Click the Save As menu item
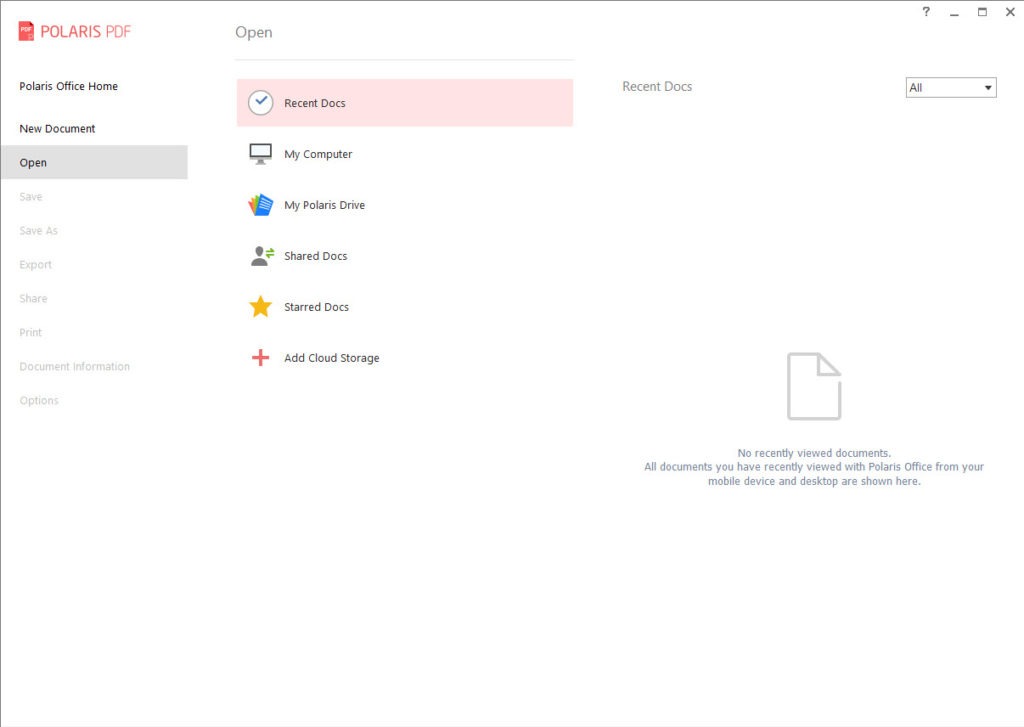 (x=39, y=231)
